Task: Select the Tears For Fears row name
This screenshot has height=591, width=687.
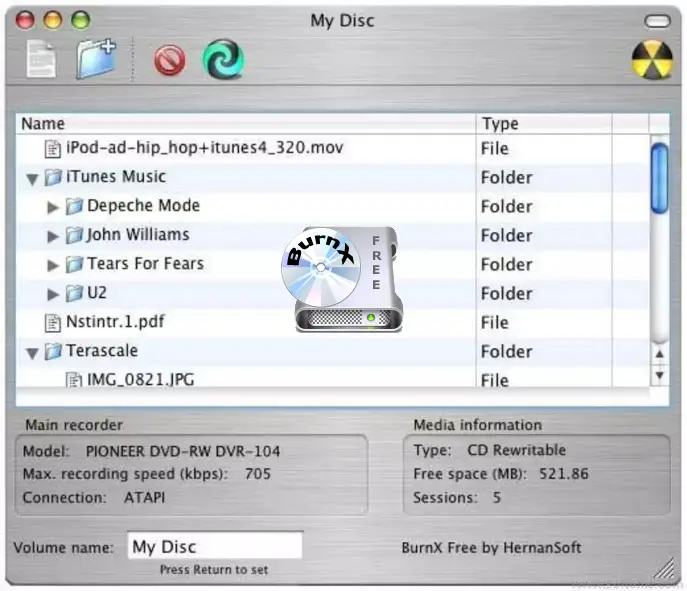Action: coord(146,264)
